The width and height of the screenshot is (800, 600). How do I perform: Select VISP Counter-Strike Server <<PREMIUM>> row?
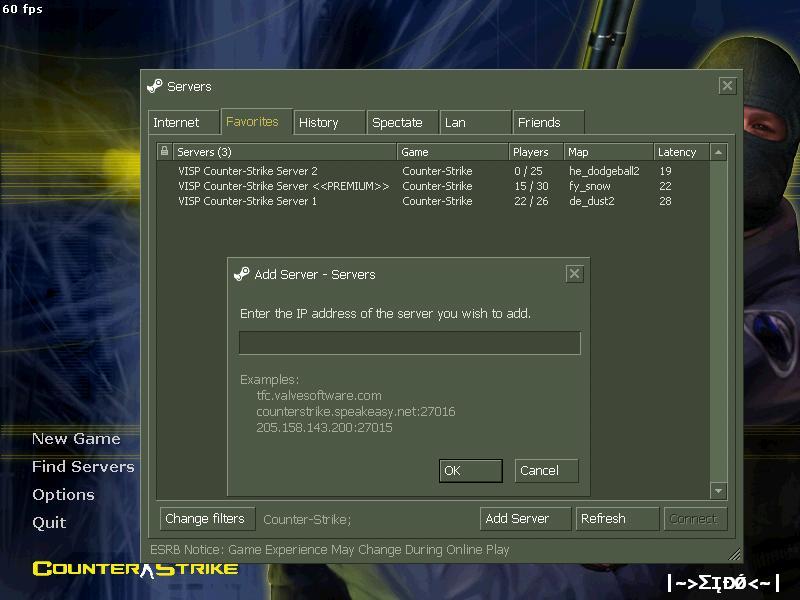coord(433,186)
